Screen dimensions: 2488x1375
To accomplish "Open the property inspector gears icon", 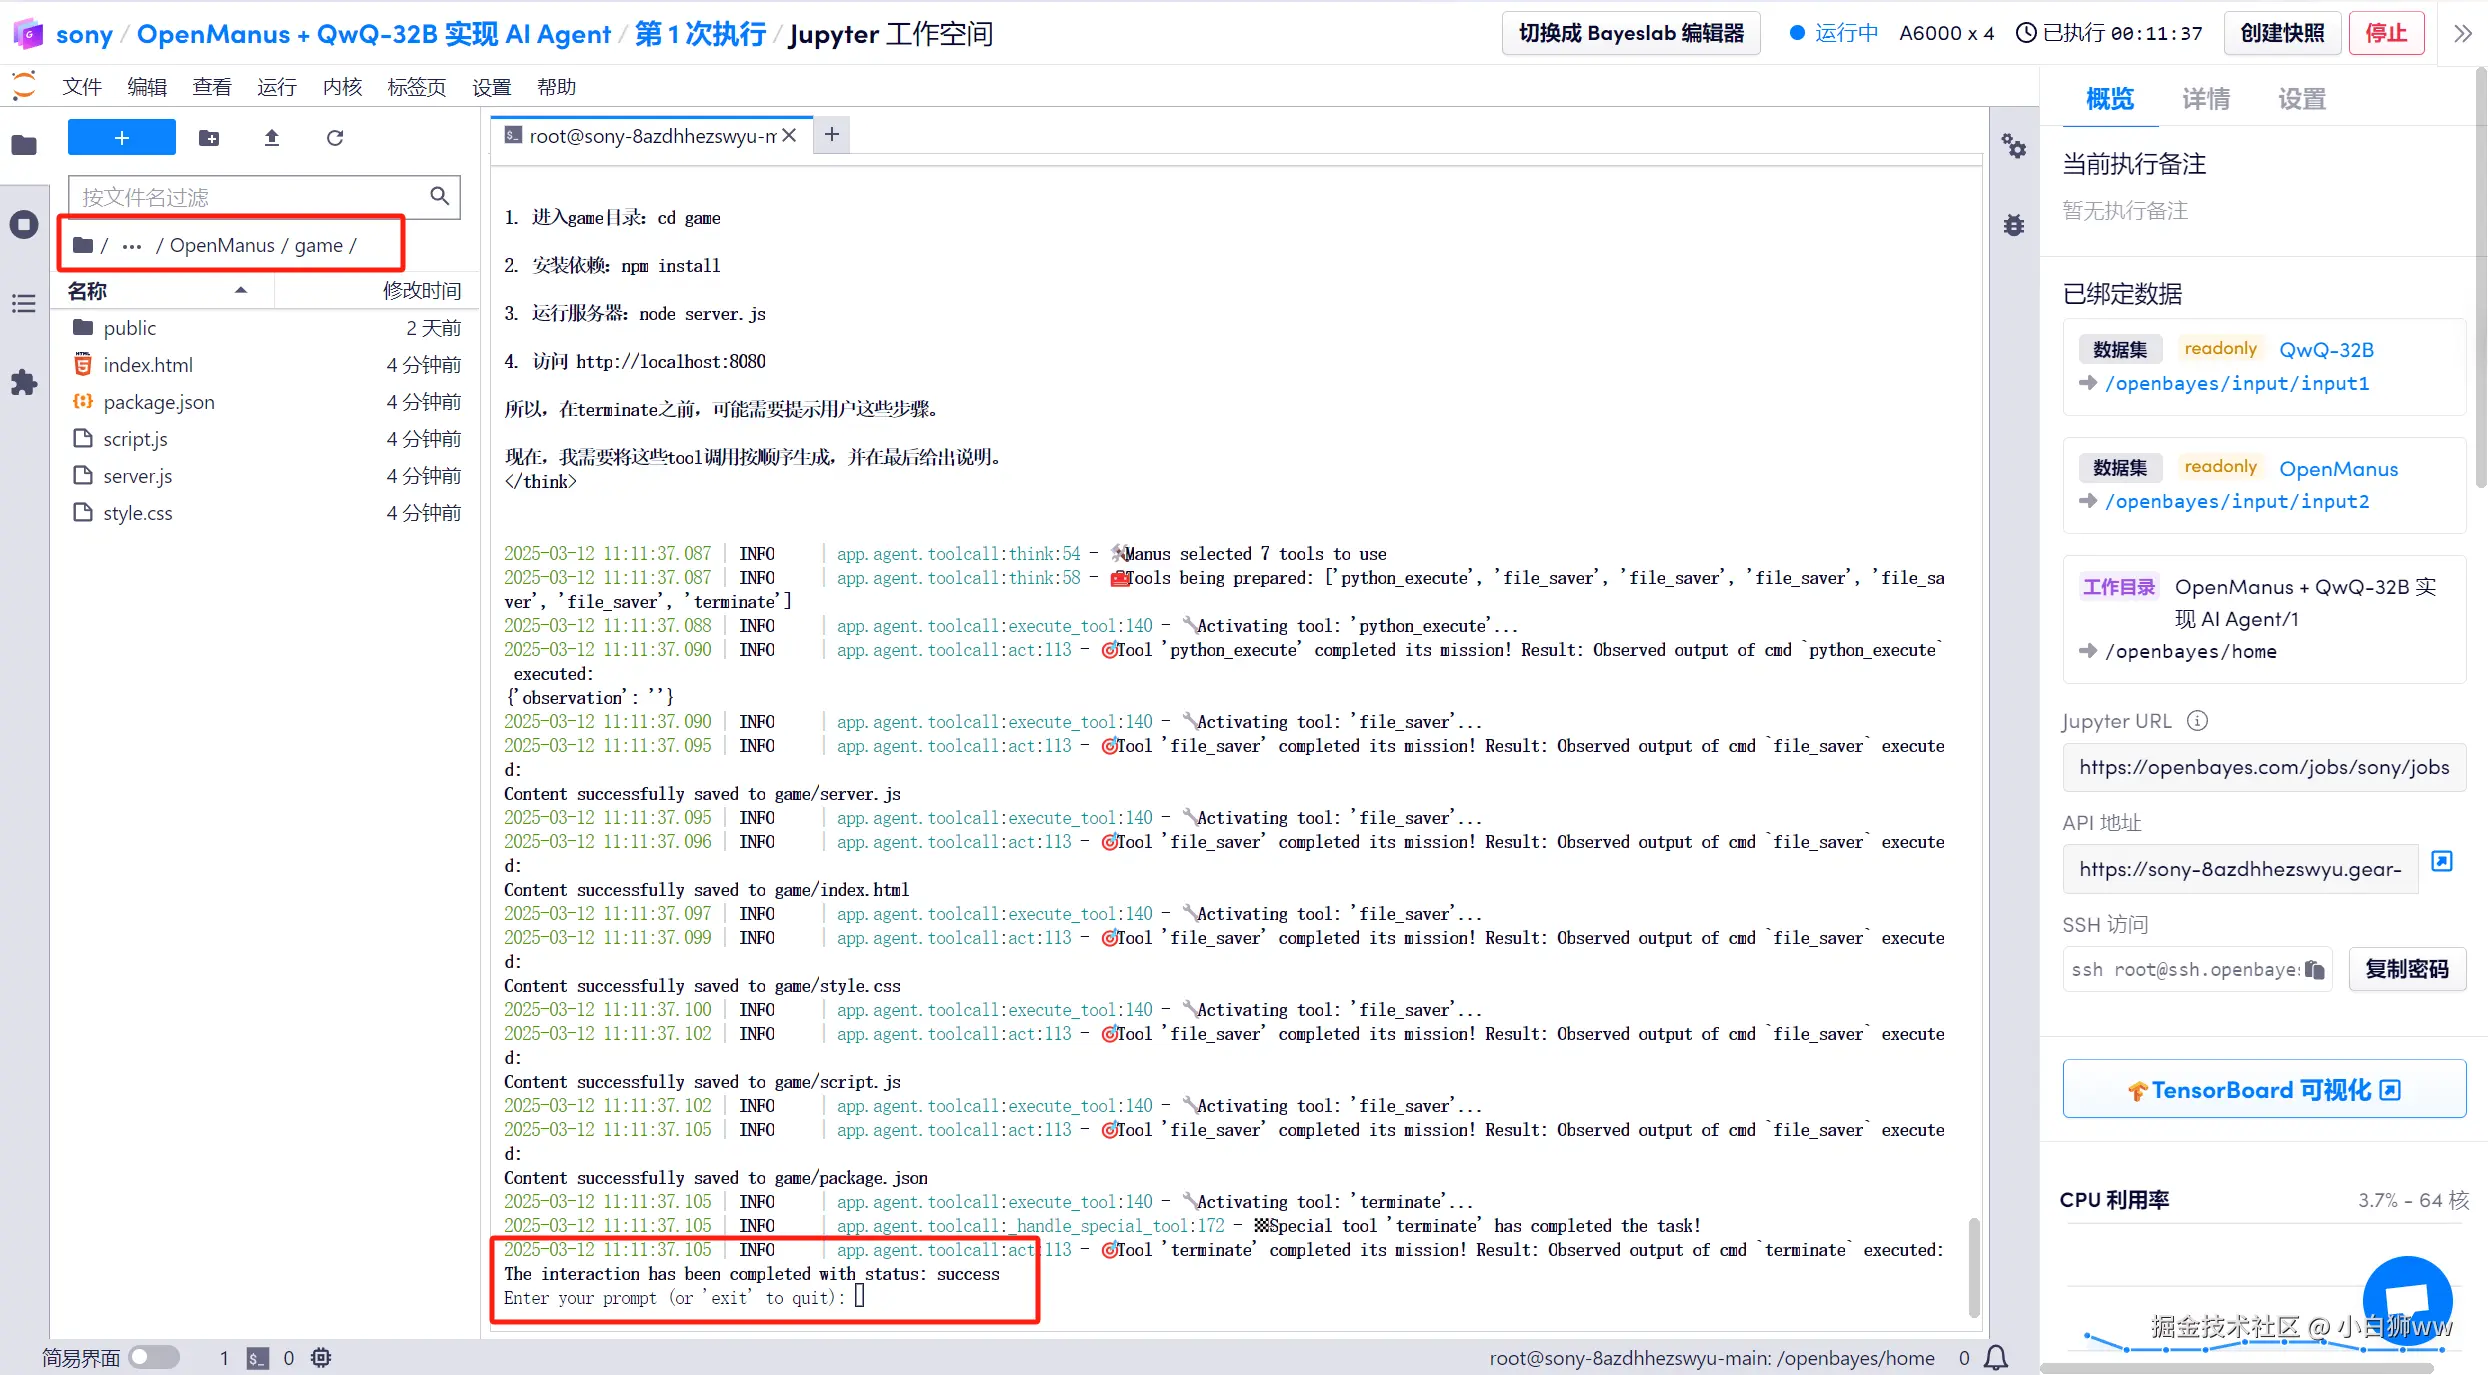I will pos(2013,147).
